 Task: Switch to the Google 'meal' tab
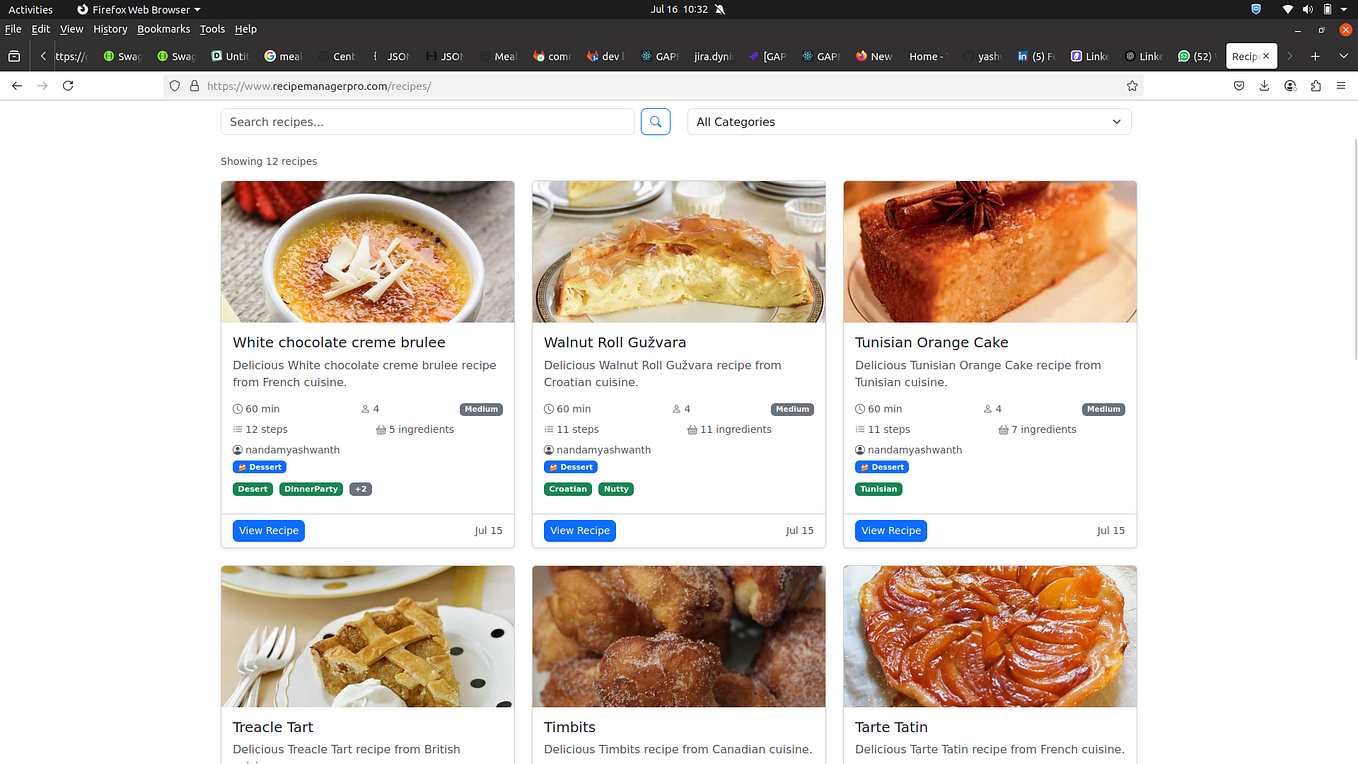[x=283, y=56]
